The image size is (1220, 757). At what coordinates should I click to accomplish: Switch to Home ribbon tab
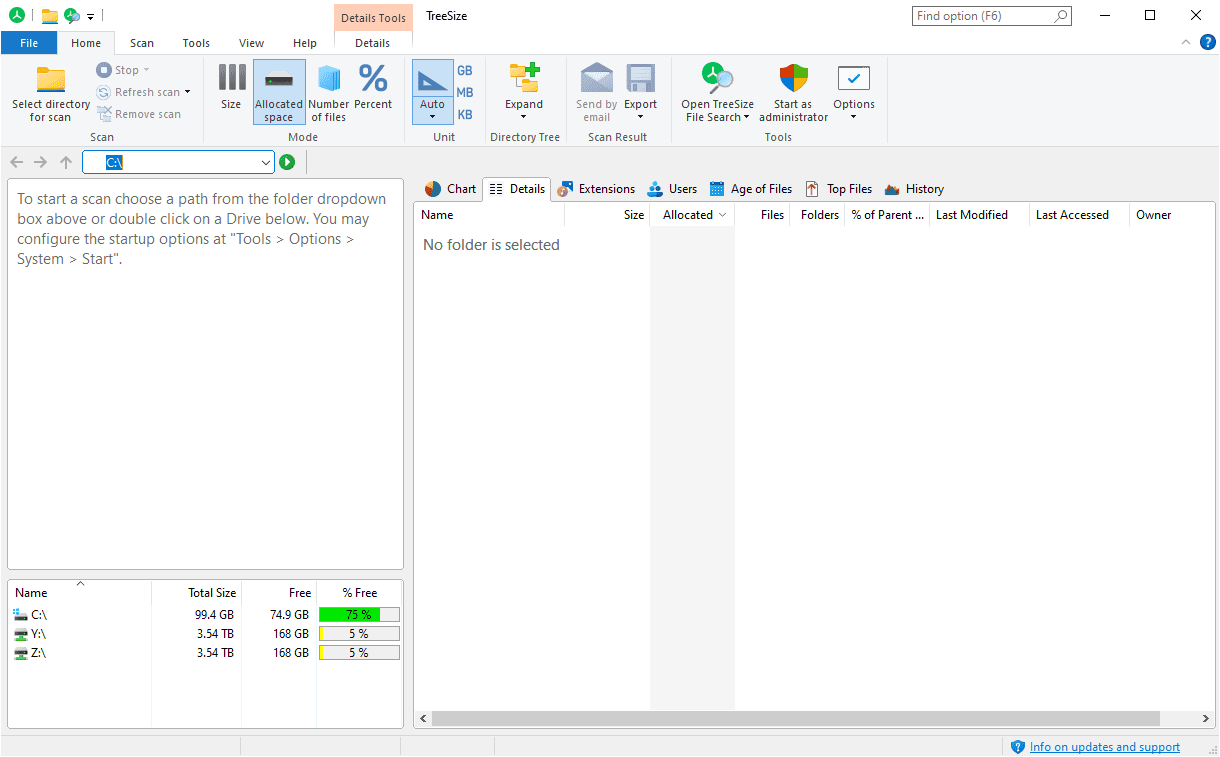[x=86, y=43]
